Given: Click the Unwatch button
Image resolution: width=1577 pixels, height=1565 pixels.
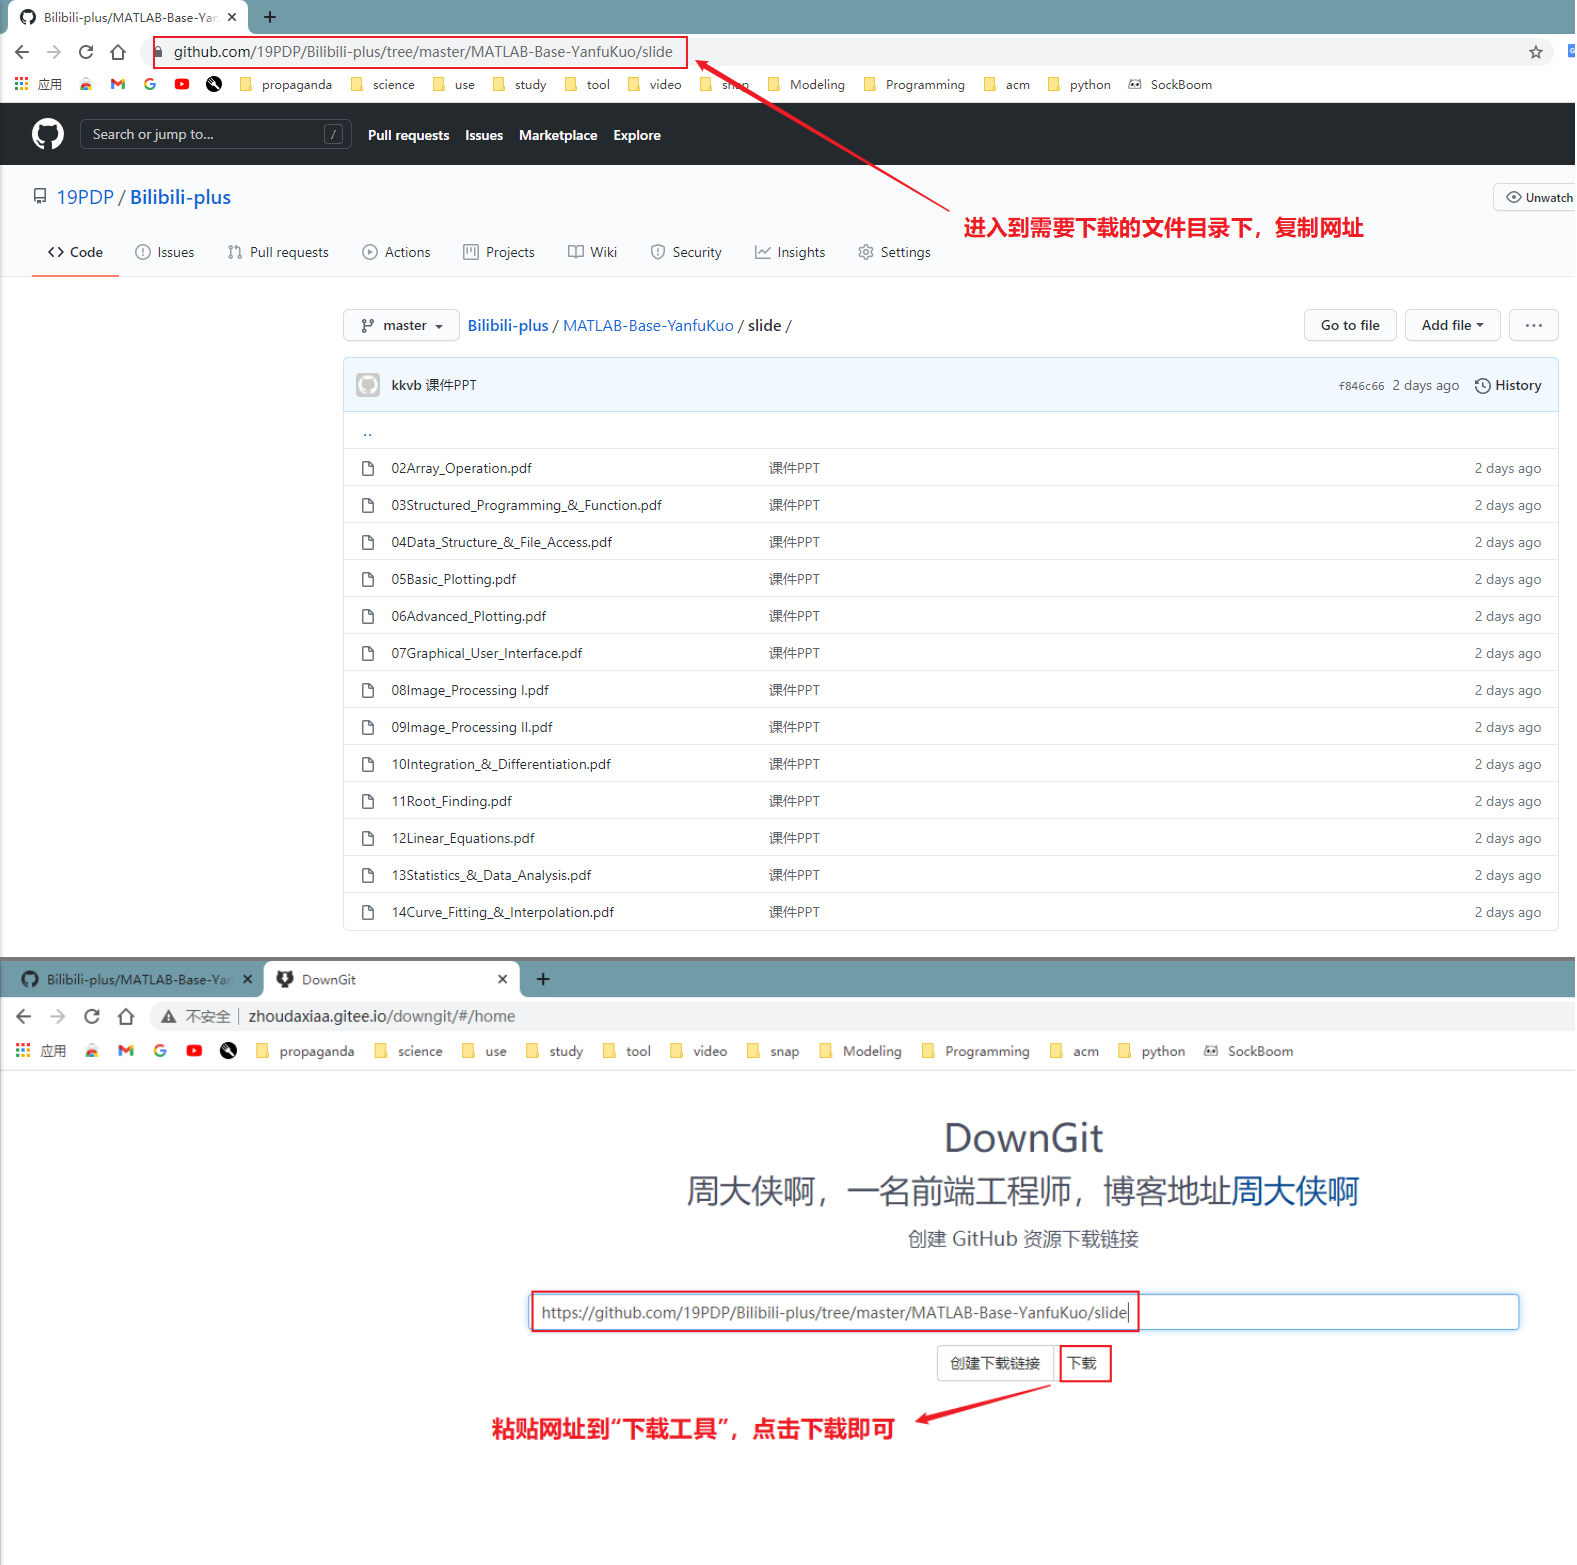Looking at the screenshot, I should coord(1537,197).
